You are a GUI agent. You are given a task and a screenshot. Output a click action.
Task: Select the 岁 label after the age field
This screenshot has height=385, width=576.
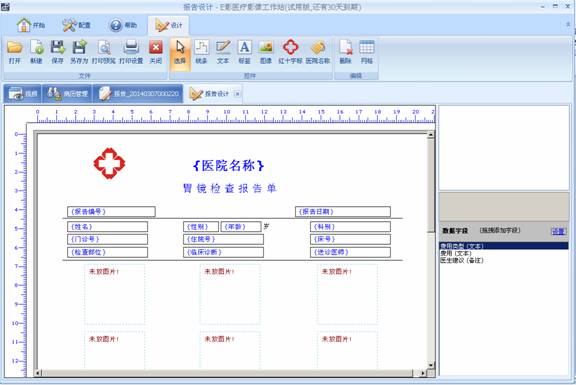(266, 226)
